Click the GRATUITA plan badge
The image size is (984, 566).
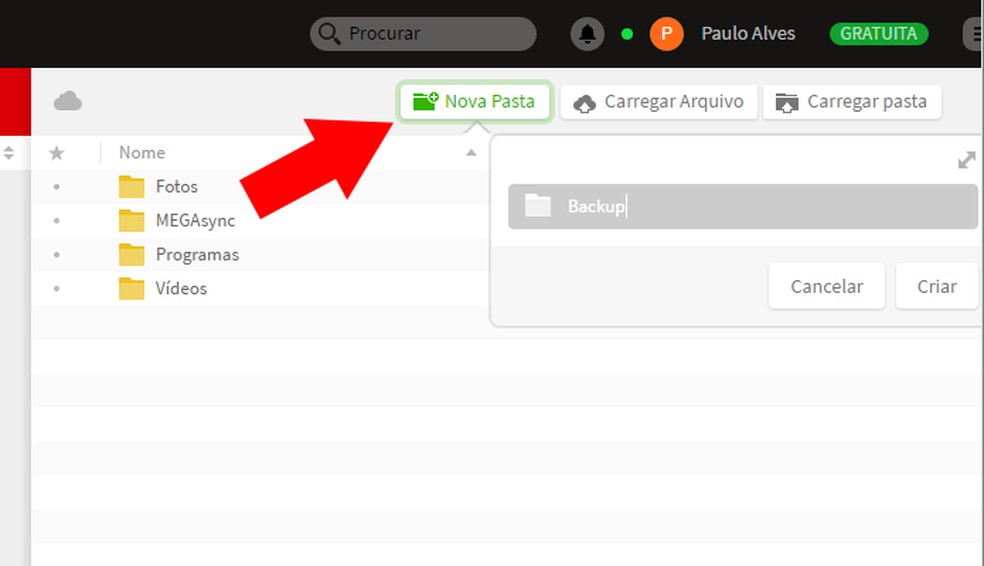coord(879,34)
